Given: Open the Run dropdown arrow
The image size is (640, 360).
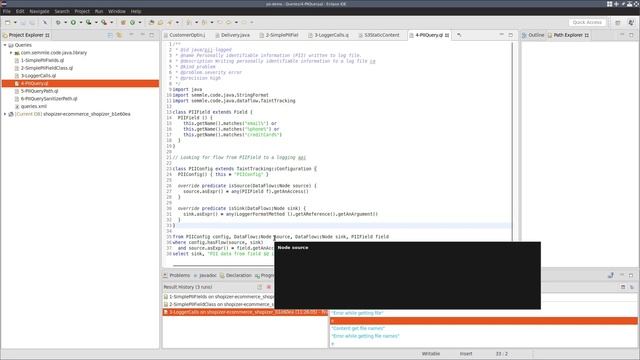Looking at the screenshot, I should [x=81, y=22].
